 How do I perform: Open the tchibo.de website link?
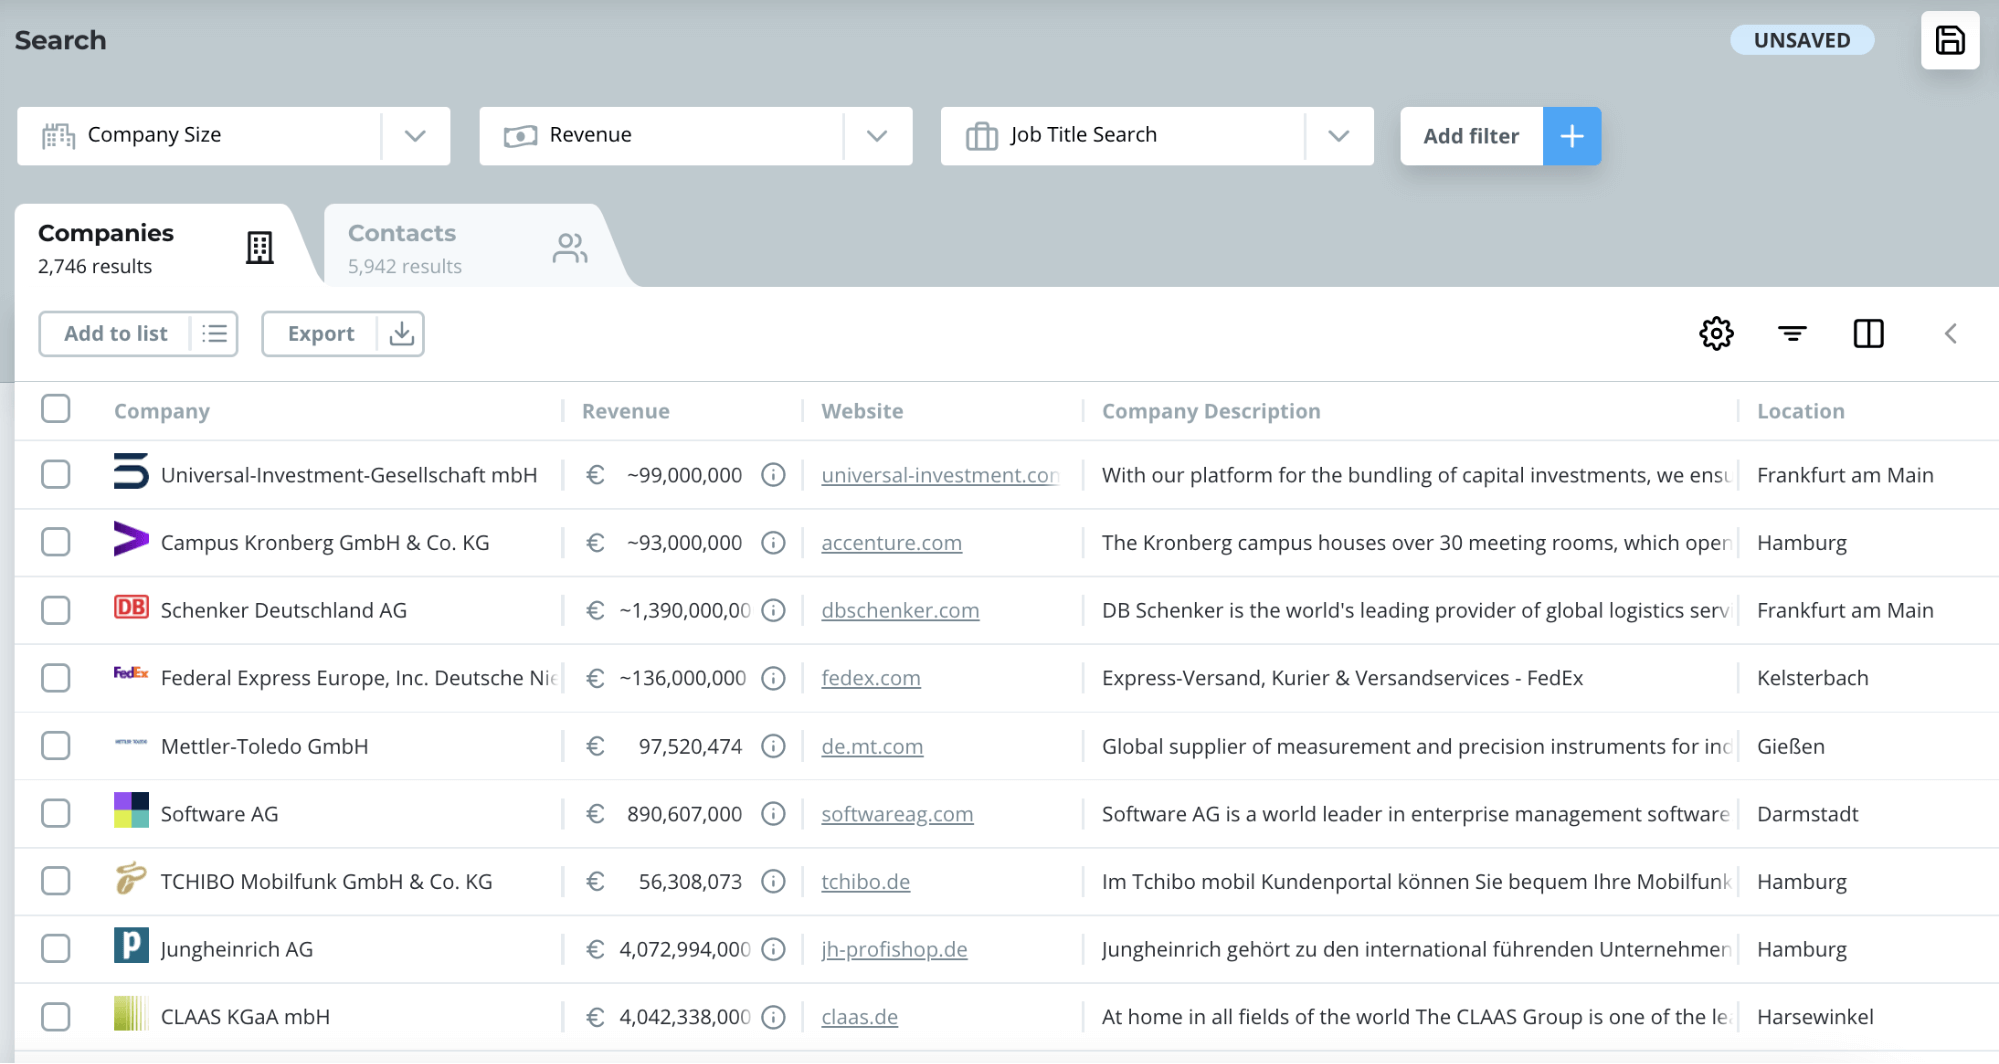coord(865,881)
